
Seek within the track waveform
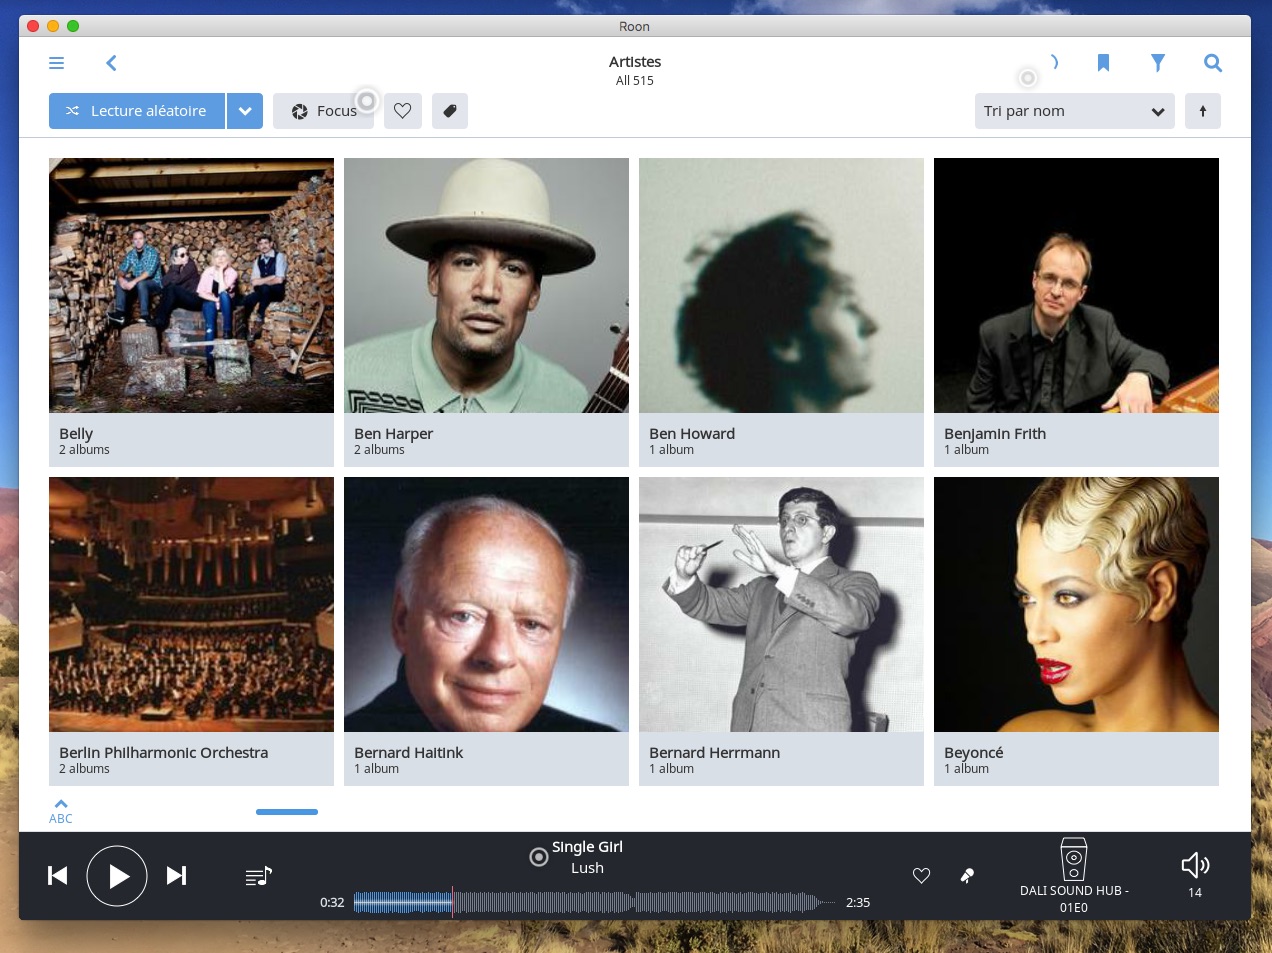[594, 902]
